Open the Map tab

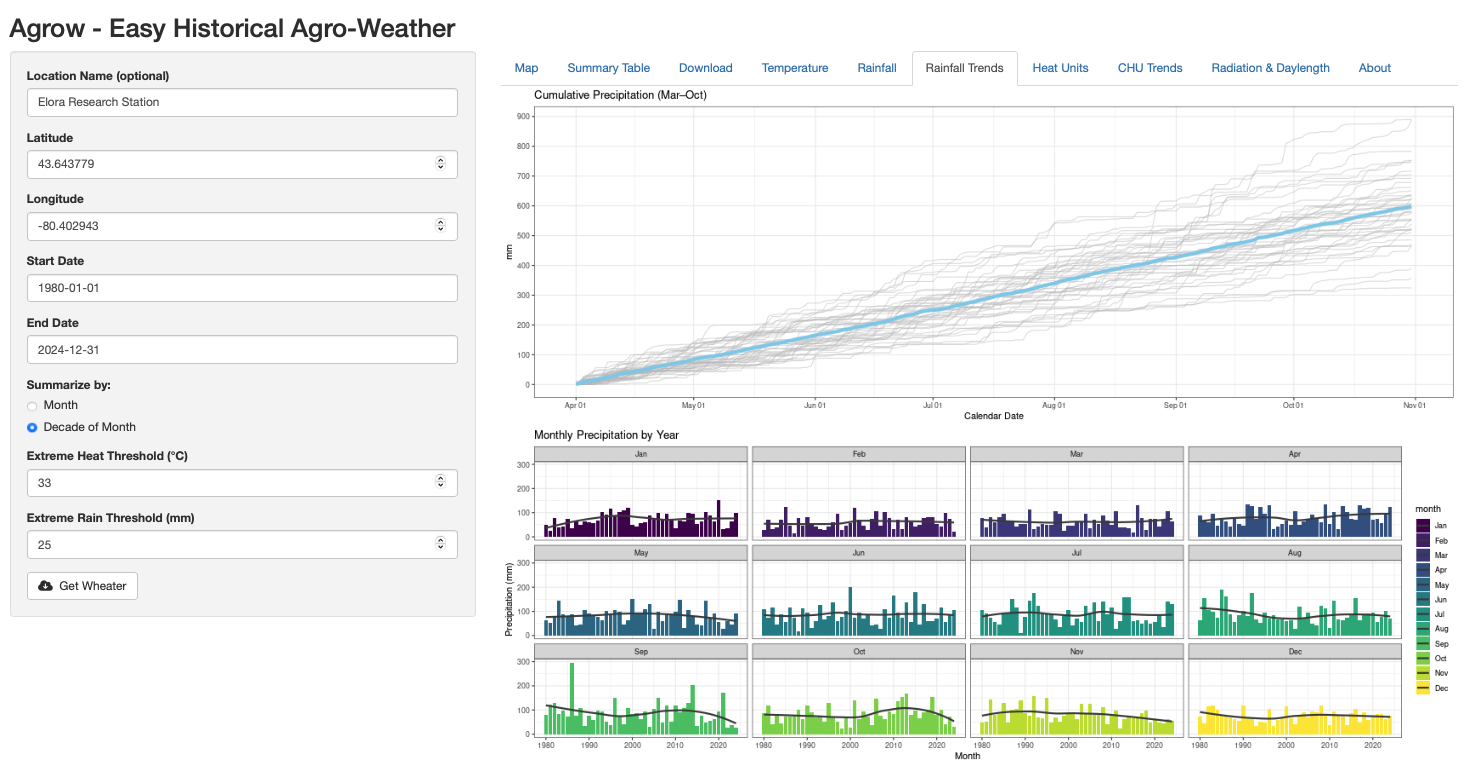coord(526,68)
